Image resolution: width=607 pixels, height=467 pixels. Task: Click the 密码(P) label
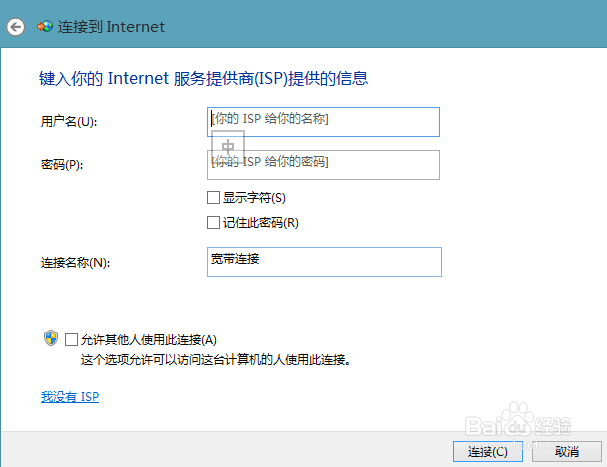[x=61, y=164]
